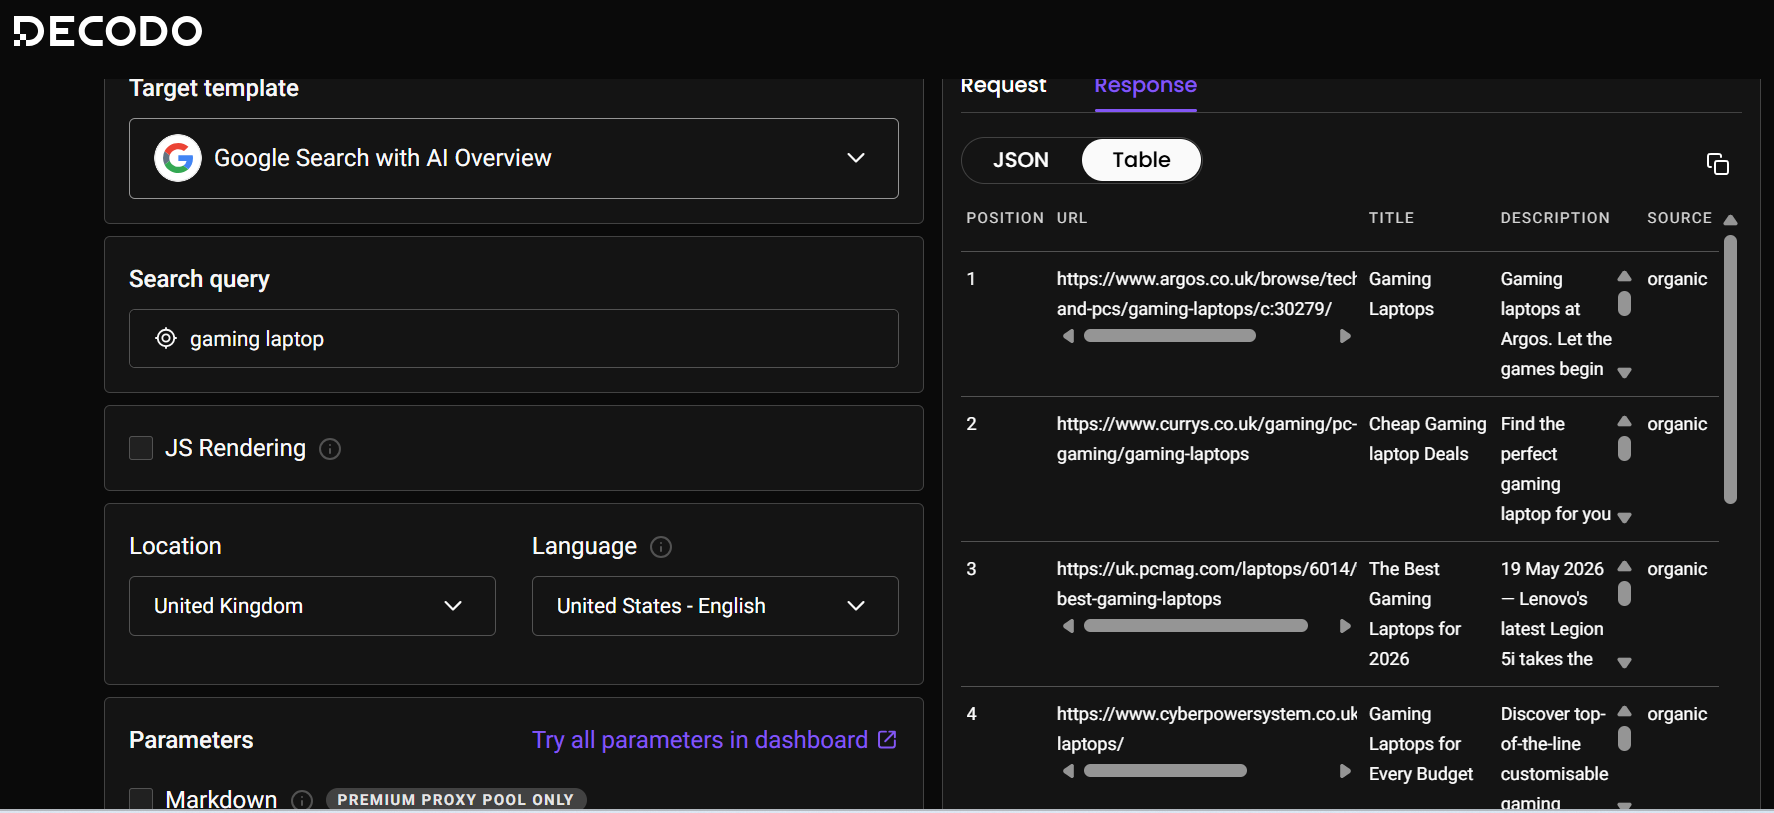The width and height of the screenshot is (1774, 813).
Task: Click up arrow in row 3 description cell
Action: coord(1624,566)
